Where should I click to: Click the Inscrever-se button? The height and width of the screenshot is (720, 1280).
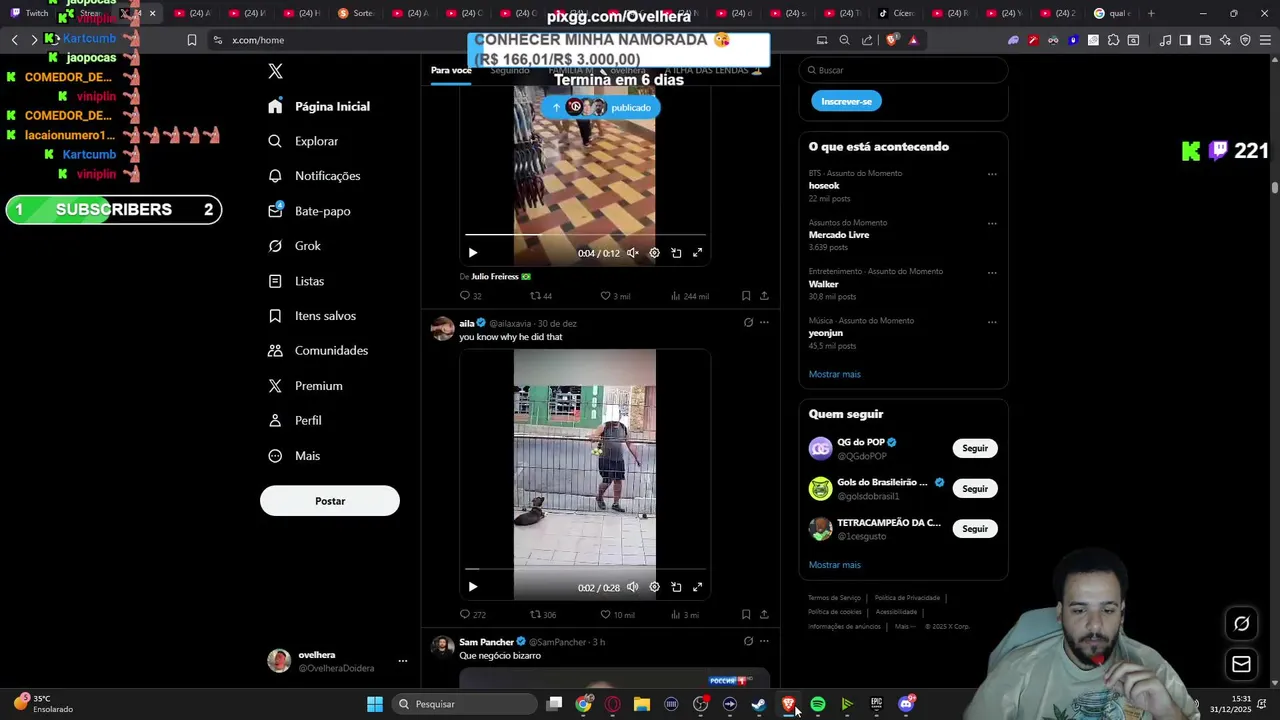click(x=846, y=101)
